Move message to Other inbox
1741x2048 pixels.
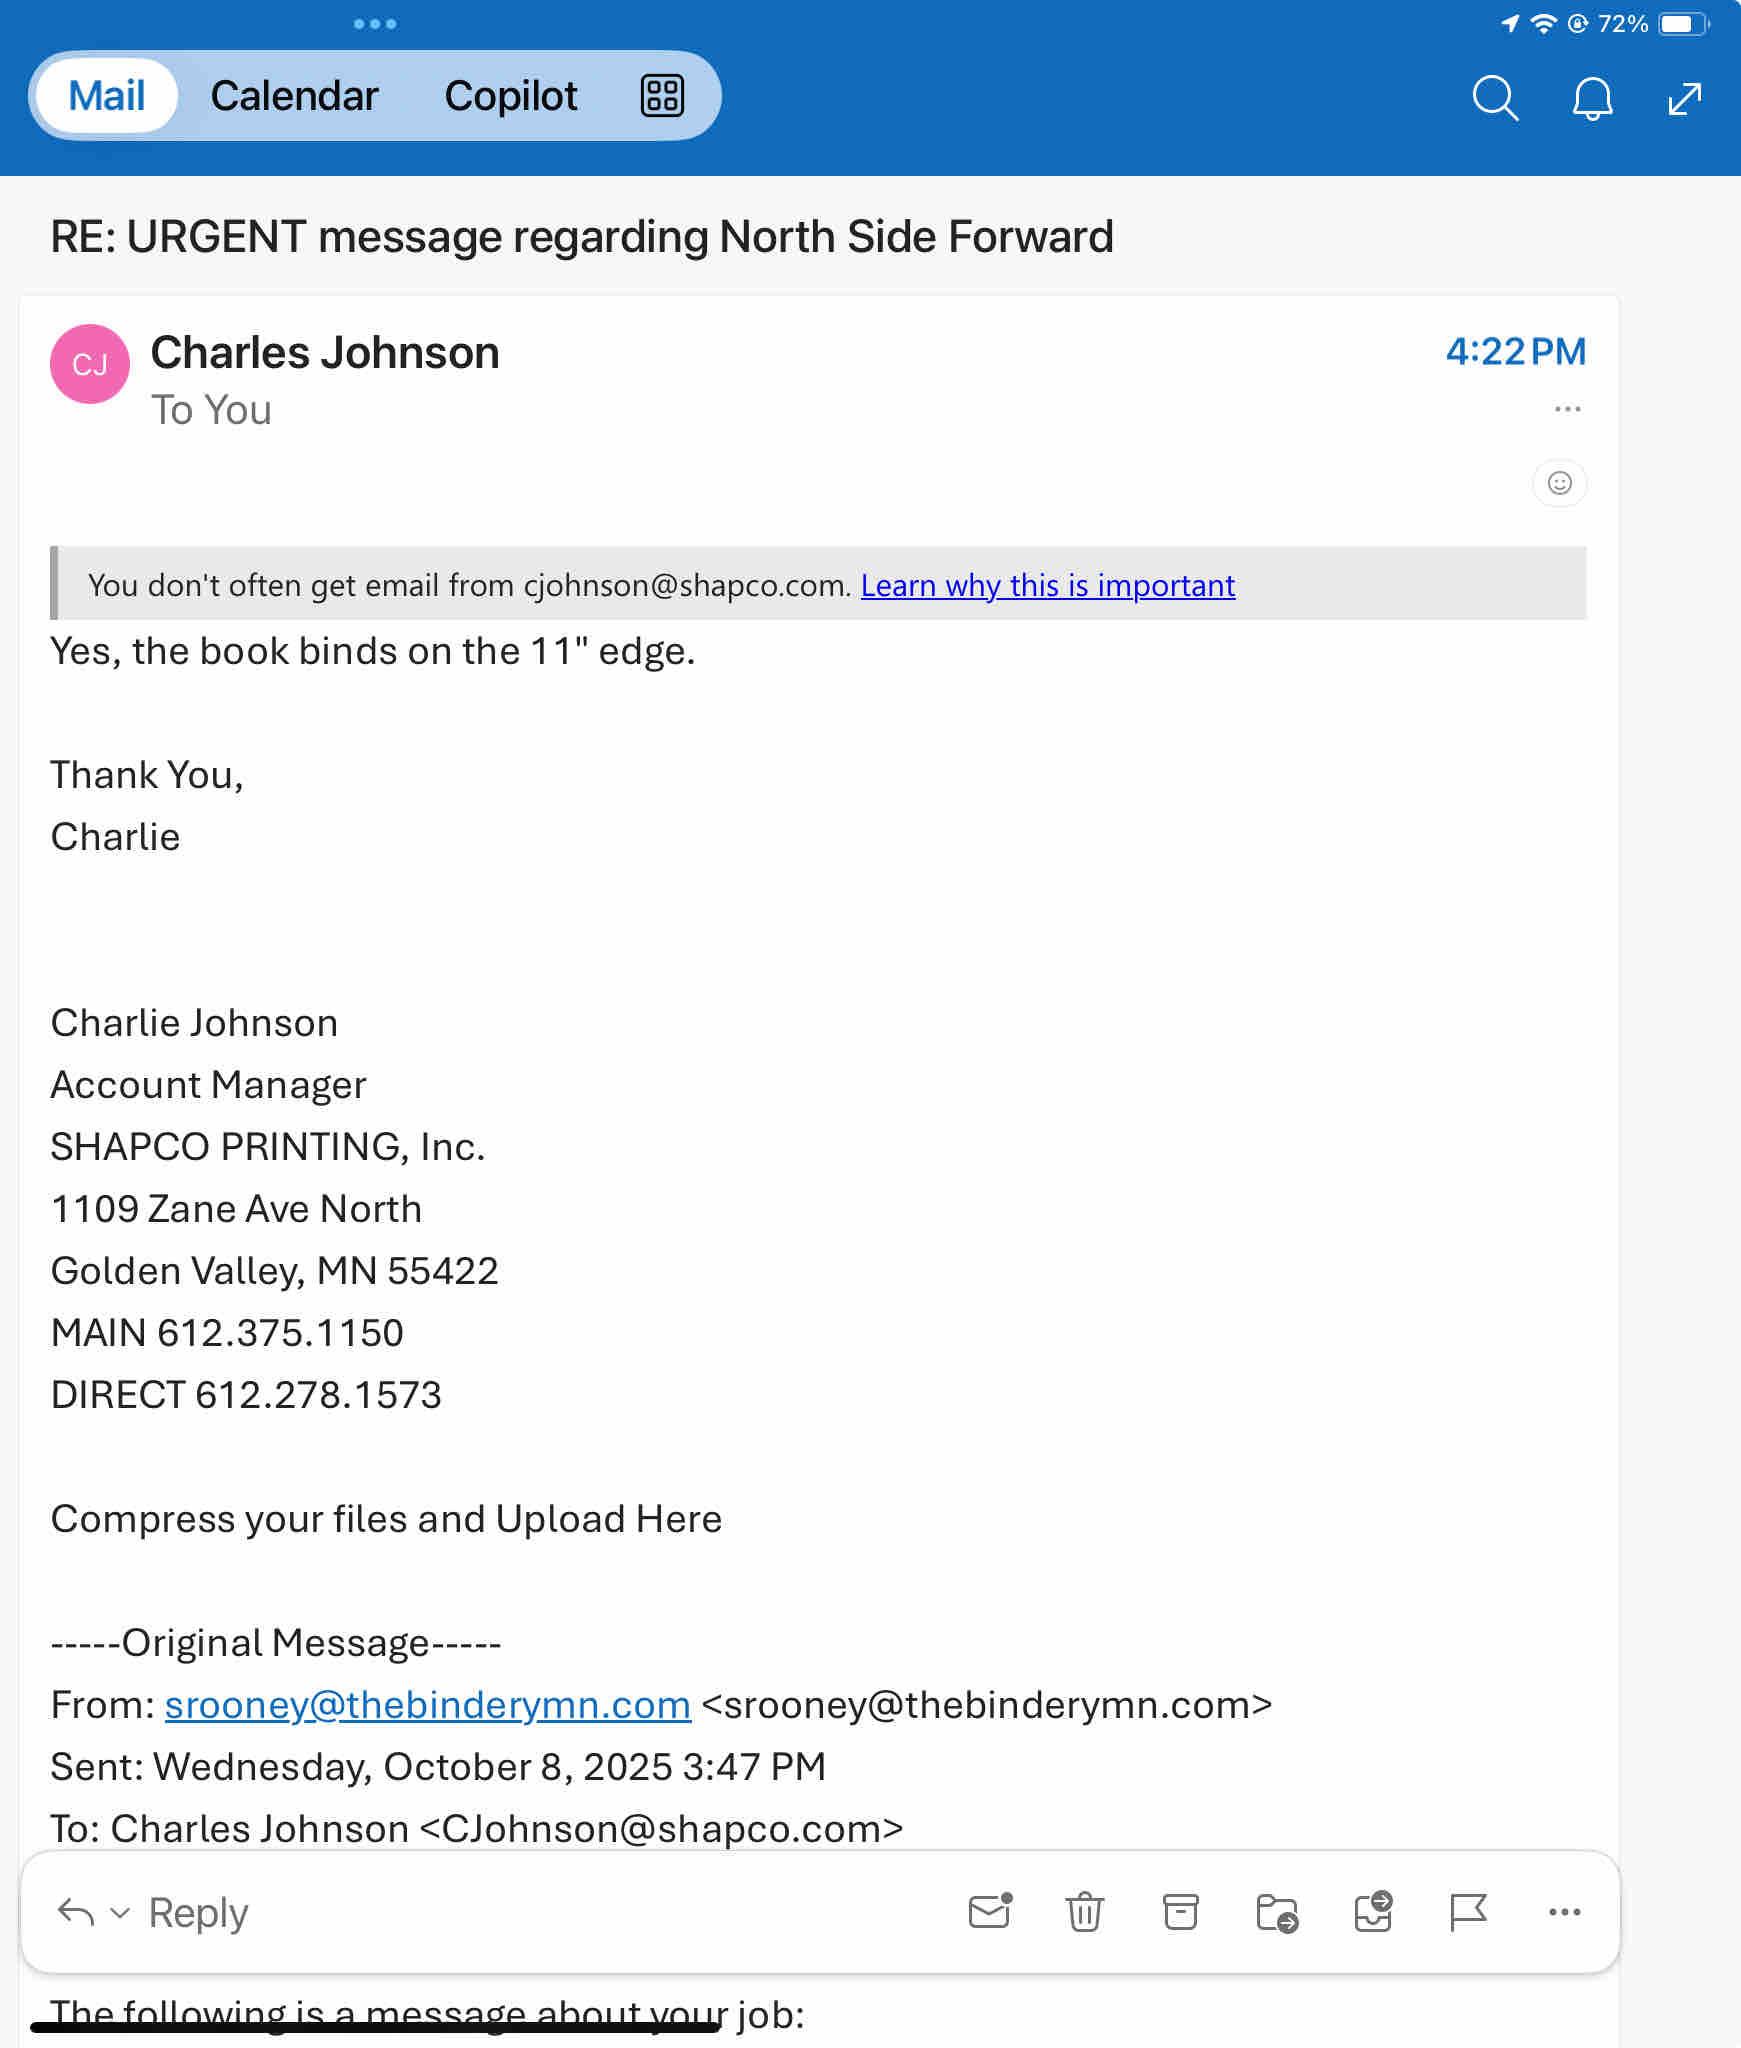tap(1373, 1911)
